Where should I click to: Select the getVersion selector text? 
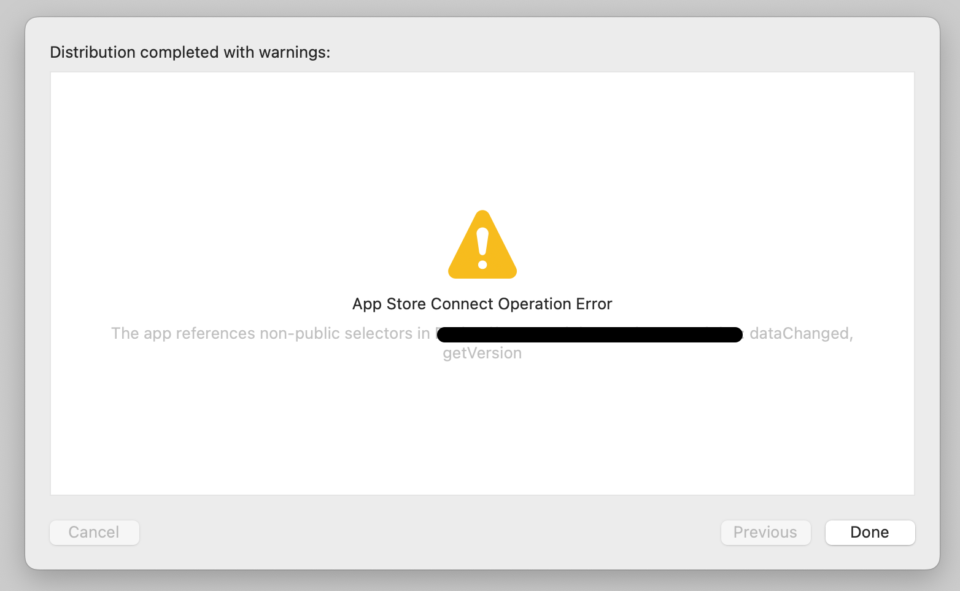482,353
